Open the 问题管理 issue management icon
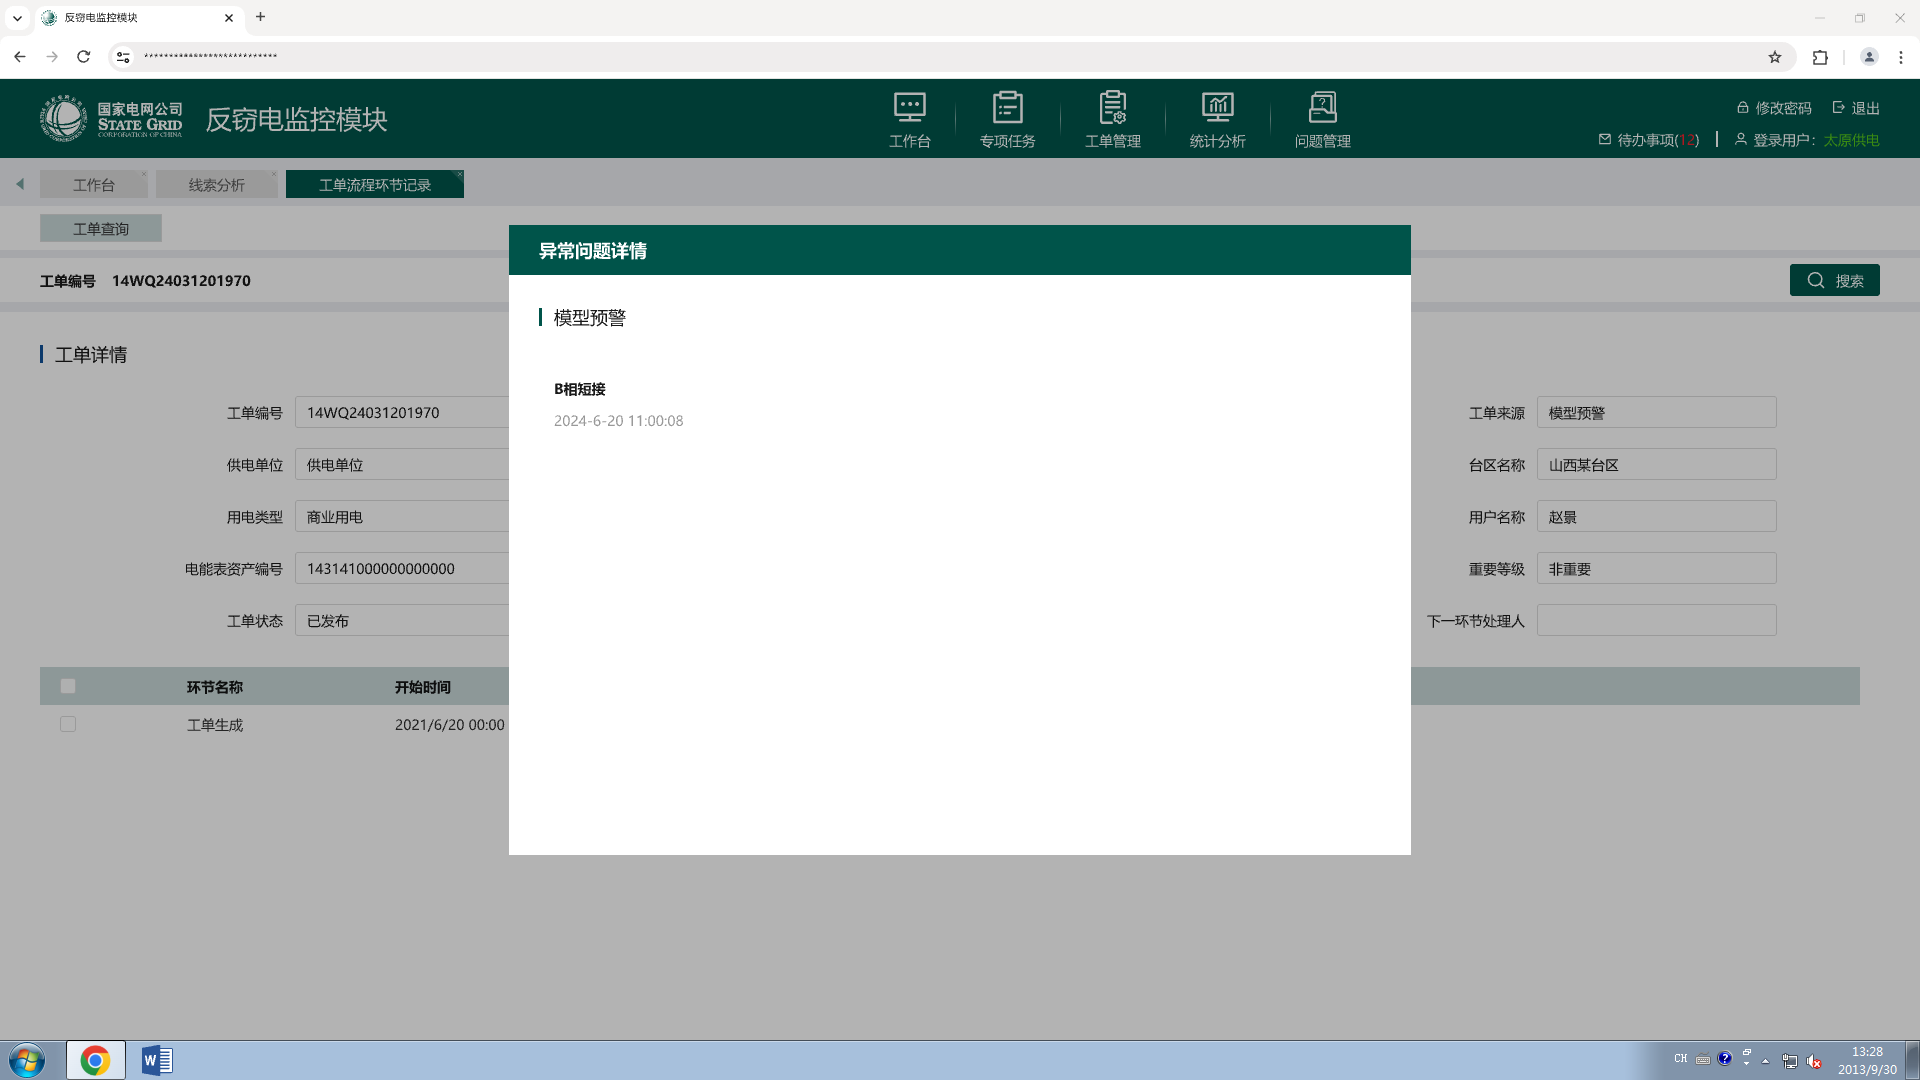This screenshot has height=1080, width=1920. [x=1322, y=108]
